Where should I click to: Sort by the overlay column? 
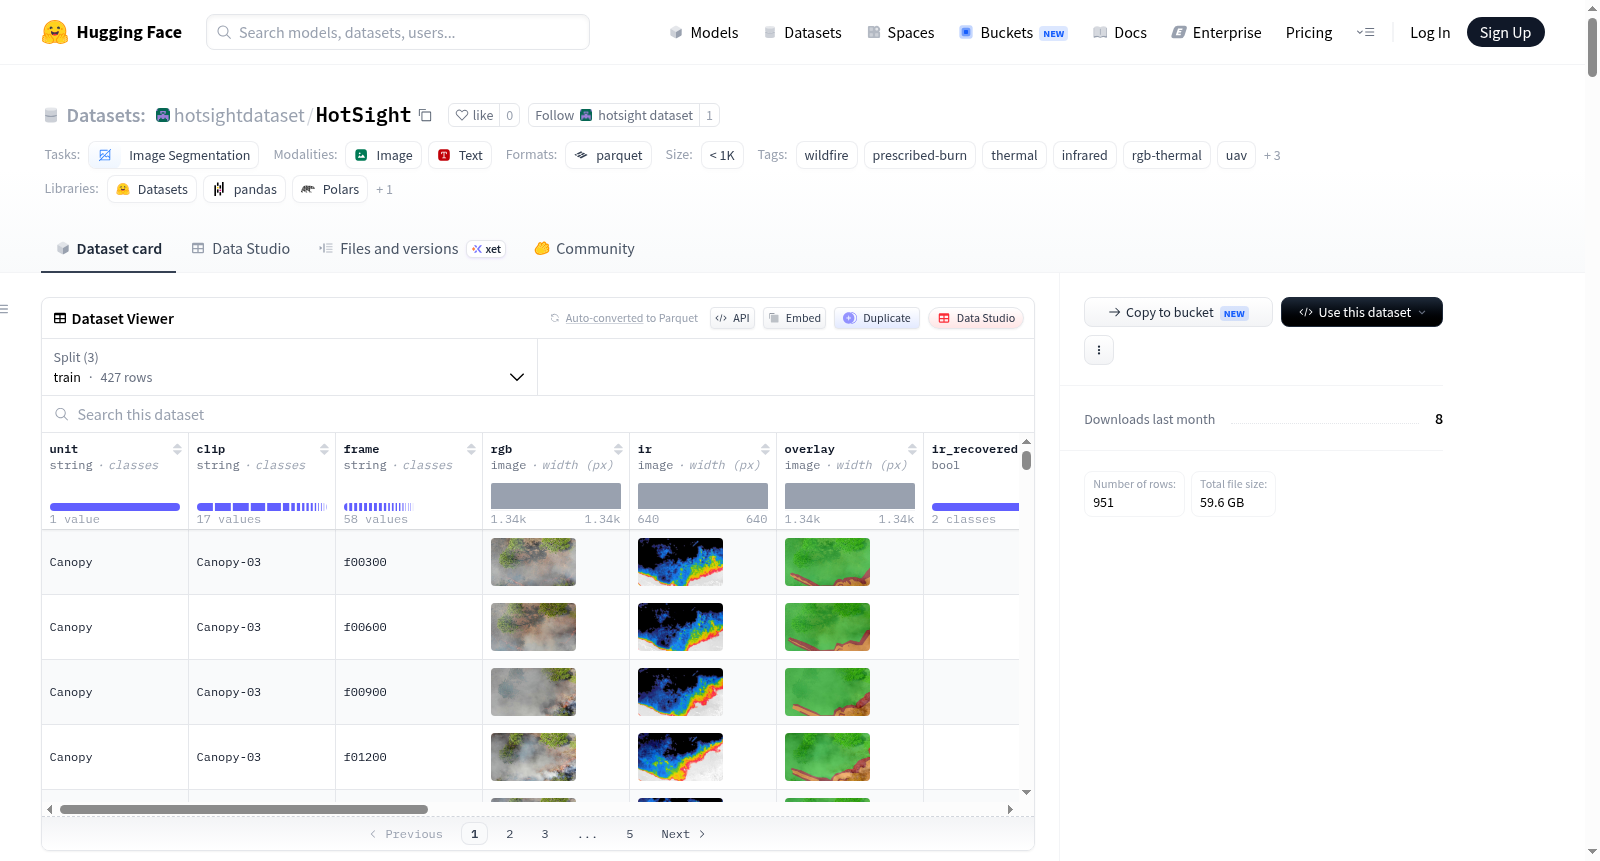pos(912,449)
